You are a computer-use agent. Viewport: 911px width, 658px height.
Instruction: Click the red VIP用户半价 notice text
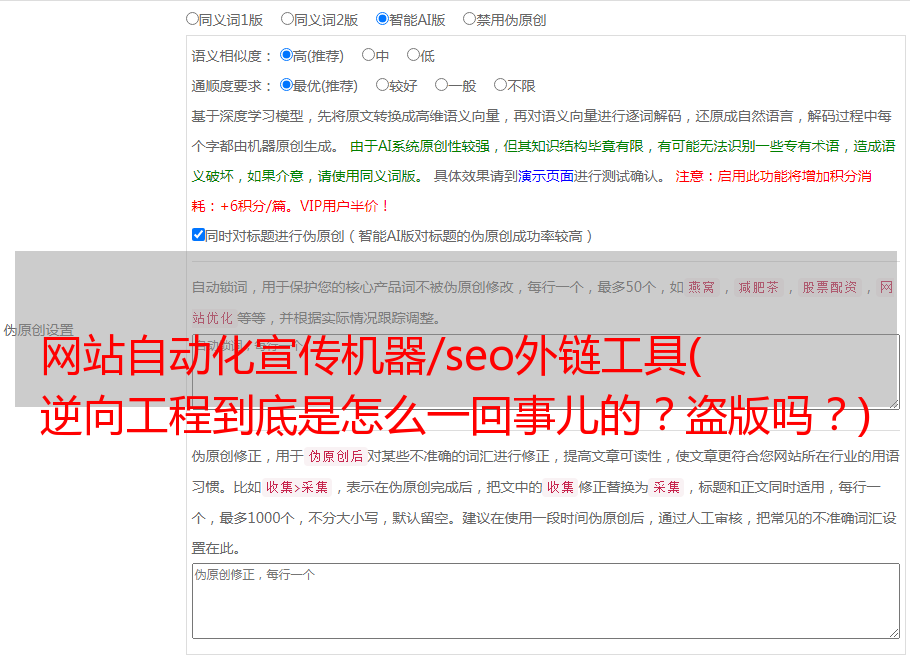(345, 206)
